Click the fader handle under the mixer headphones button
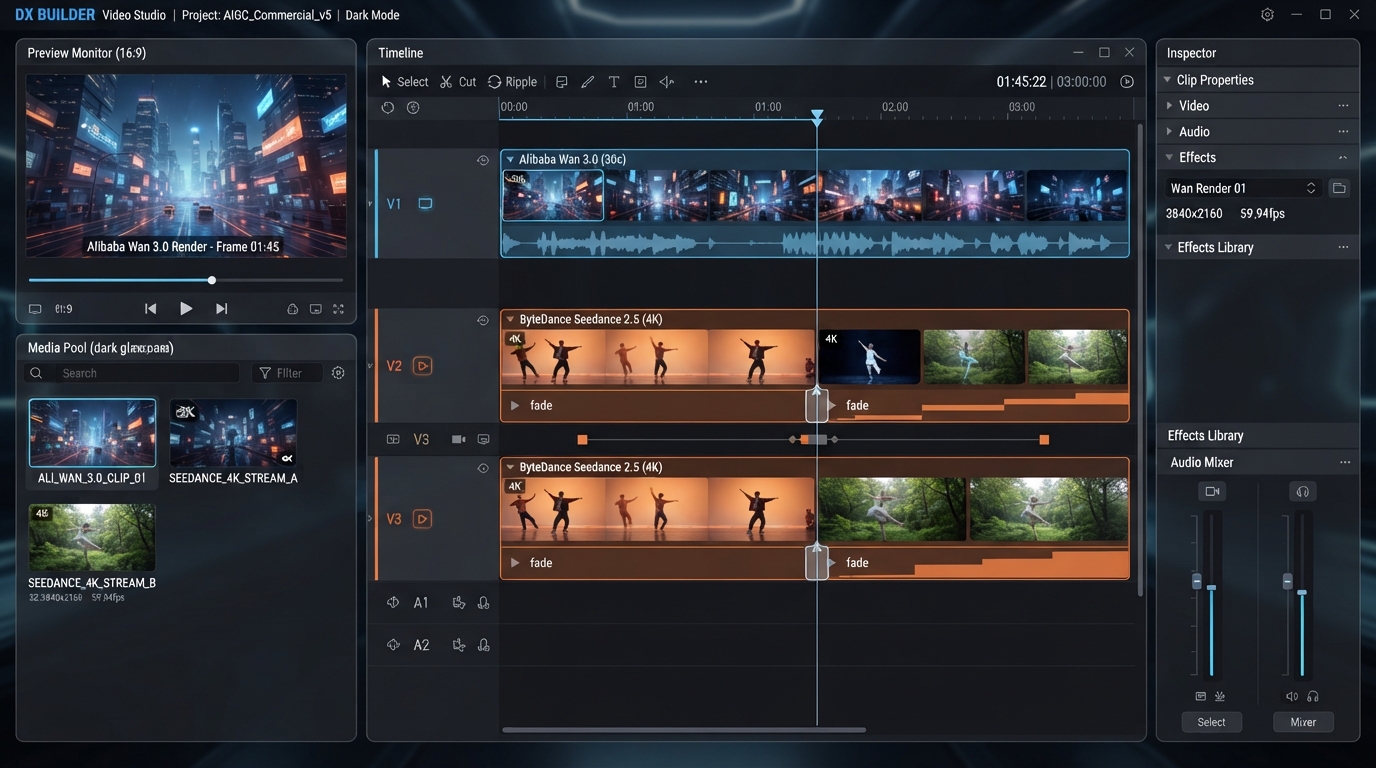Viewport: 1376px width, 768px height. pos(1288,582)
